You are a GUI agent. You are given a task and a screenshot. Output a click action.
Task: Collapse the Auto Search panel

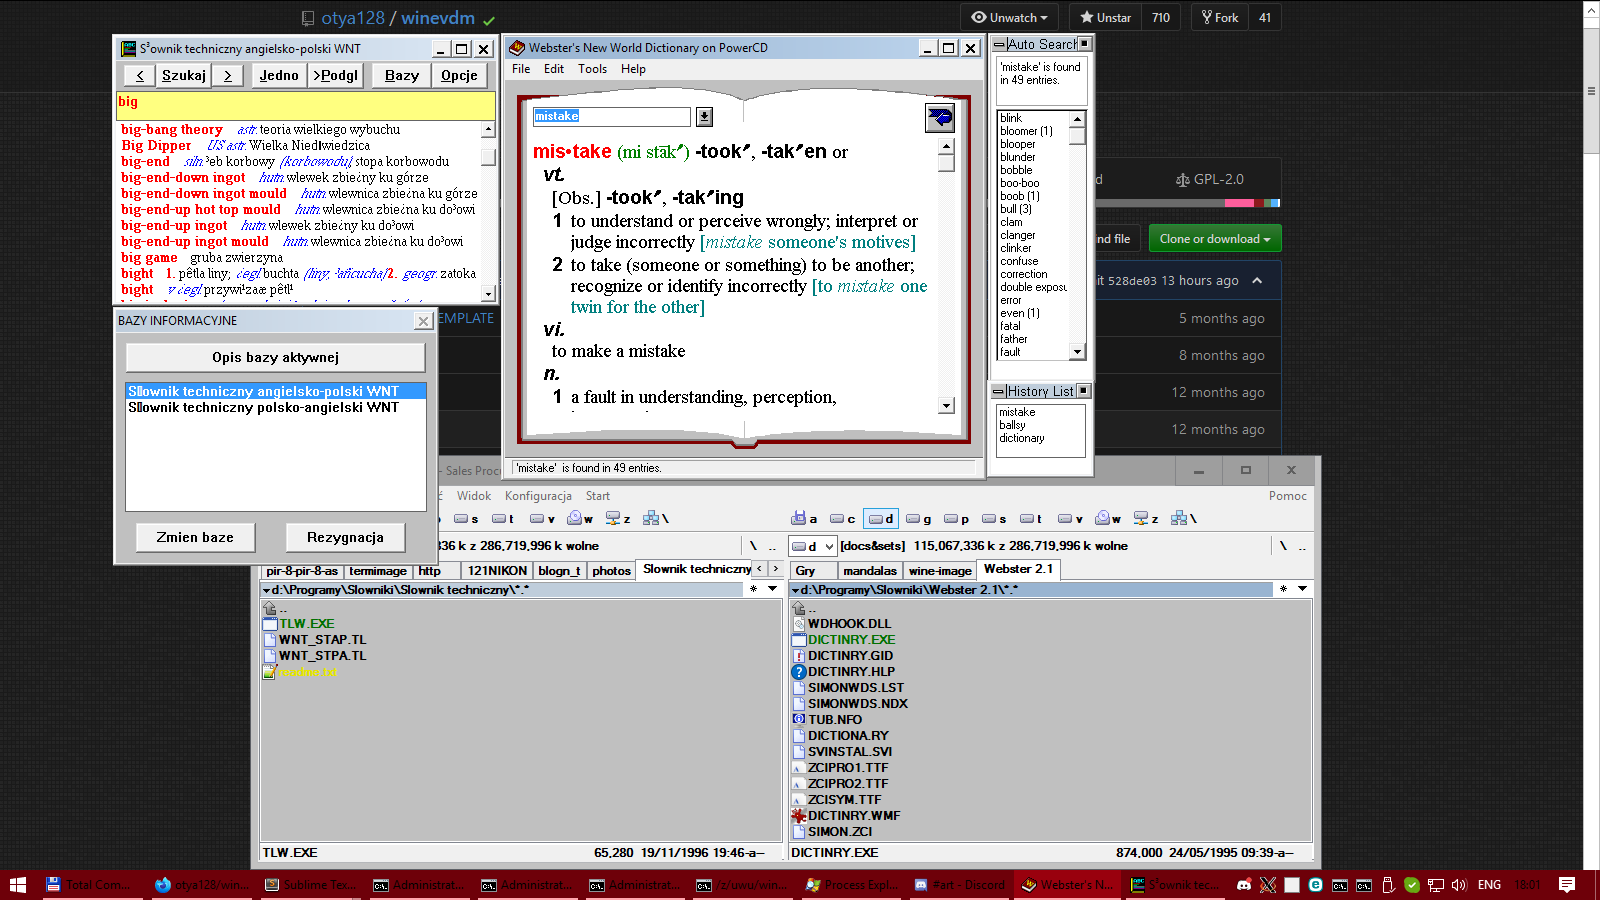pyautogui.click(x=999, y=44)
